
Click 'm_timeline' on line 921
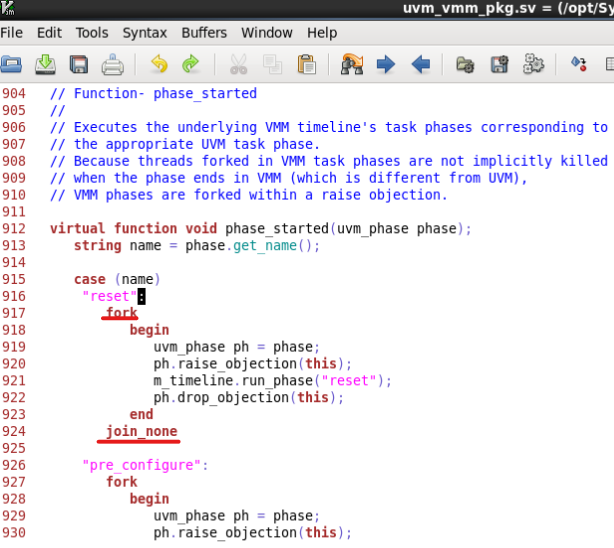[193, 381]
